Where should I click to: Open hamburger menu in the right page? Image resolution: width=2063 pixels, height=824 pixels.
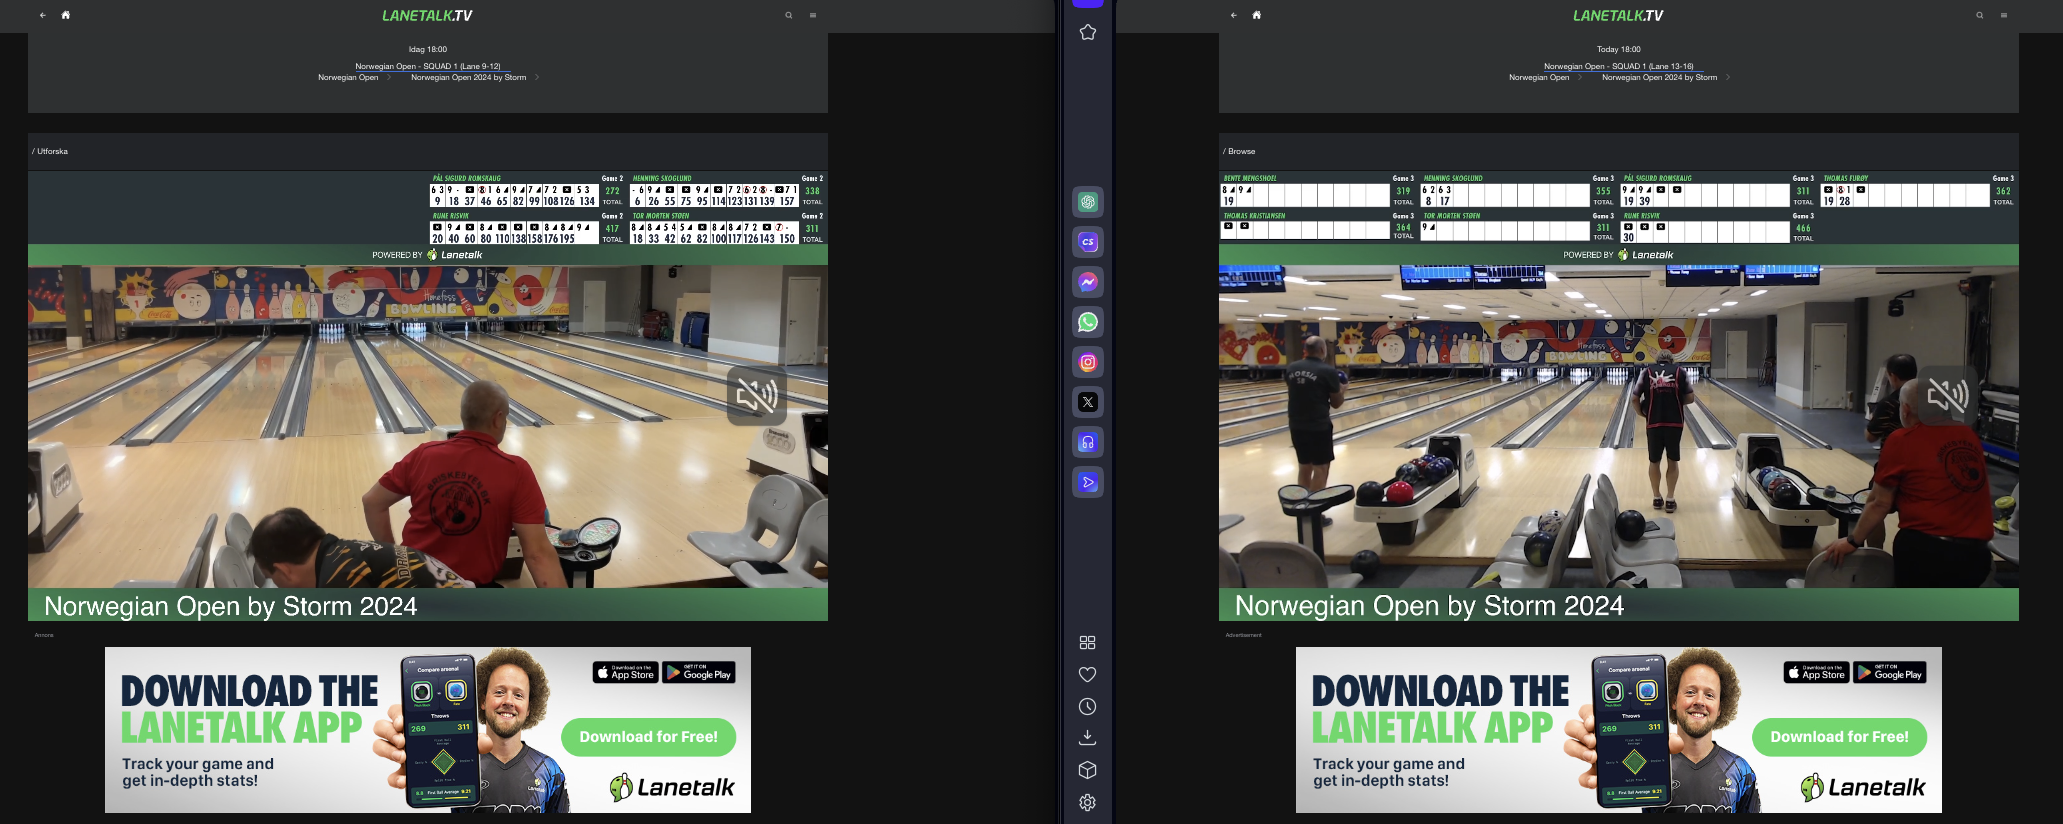click(2004, 15)
